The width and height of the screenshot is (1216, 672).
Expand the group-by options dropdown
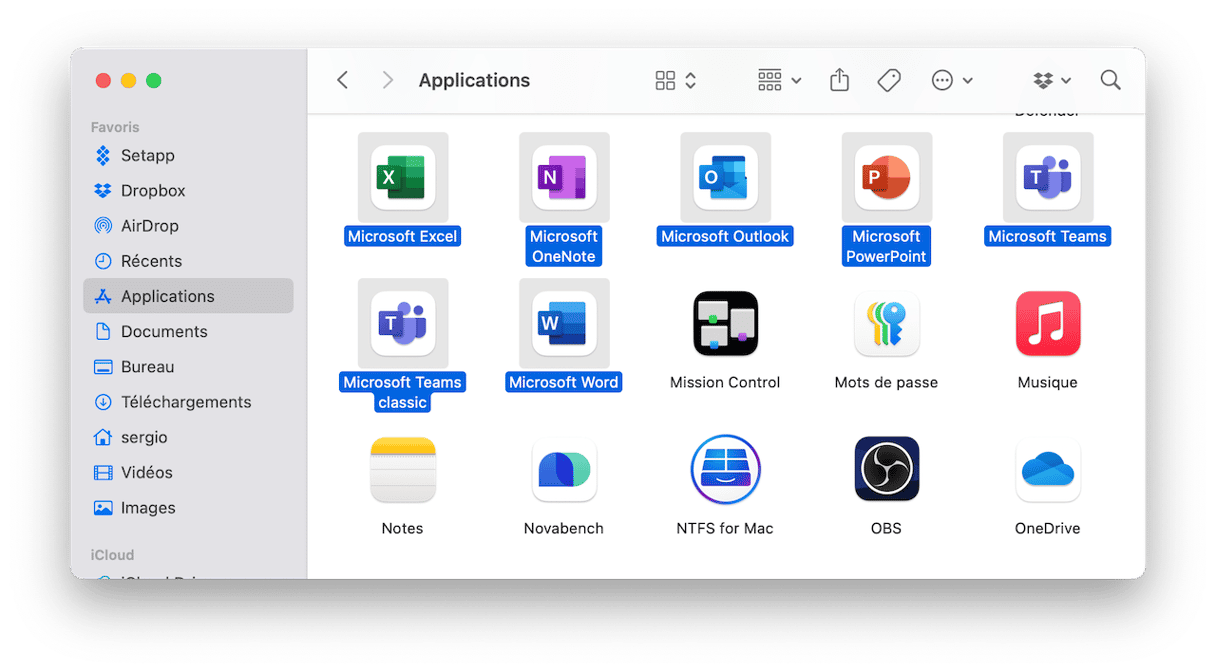[x=780, y=81]
